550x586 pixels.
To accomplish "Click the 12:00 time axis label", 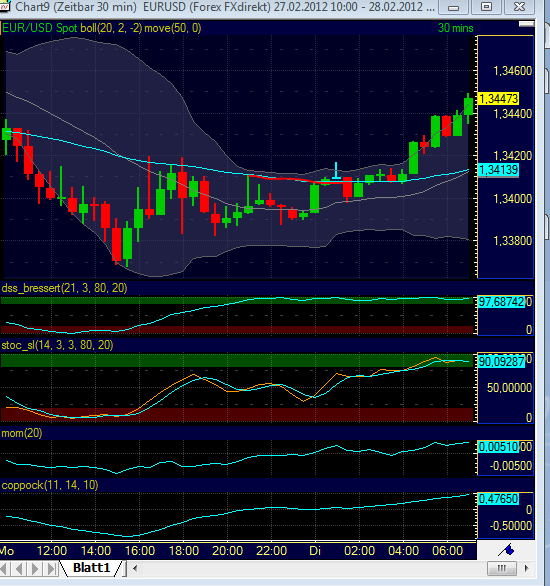I will click(52, 550).
